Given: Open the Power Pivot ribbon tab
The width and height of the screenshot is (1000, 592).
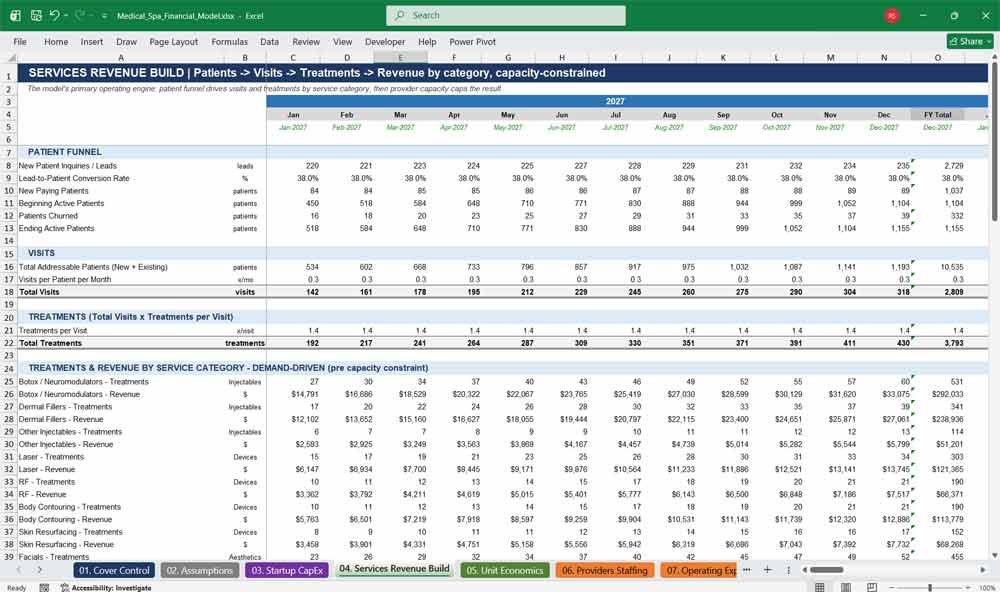Looking at the screenshot, I should 473,41.
